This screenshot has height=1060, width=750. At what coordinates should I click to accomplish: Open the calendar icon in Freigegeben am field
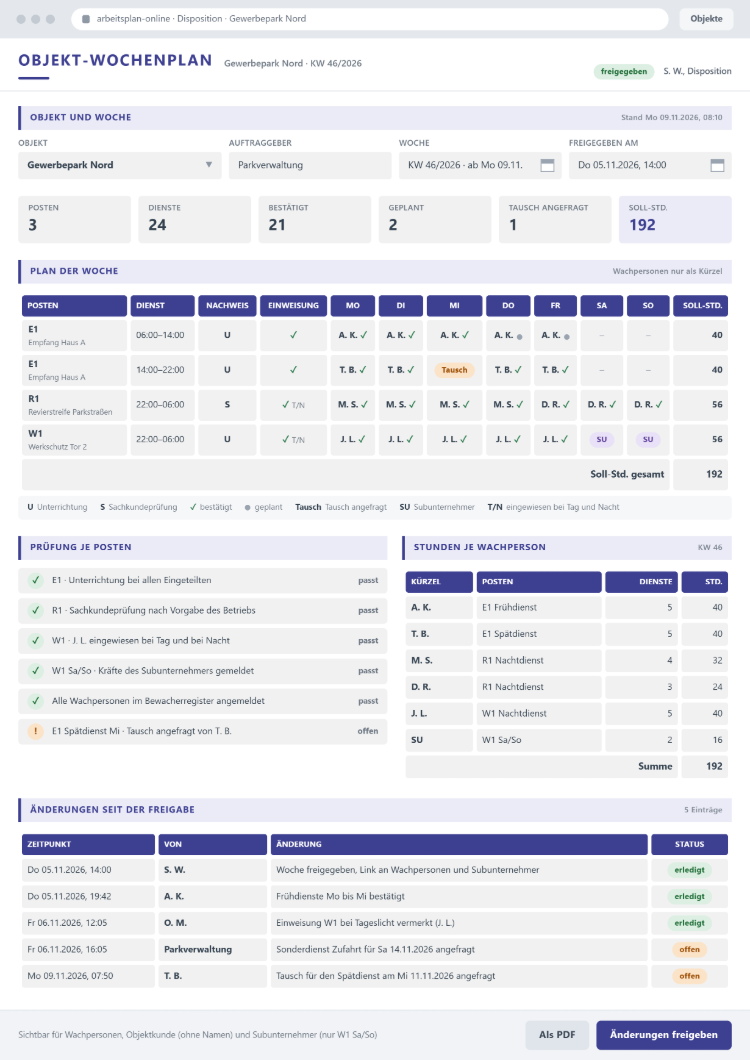tap(717, 165)
